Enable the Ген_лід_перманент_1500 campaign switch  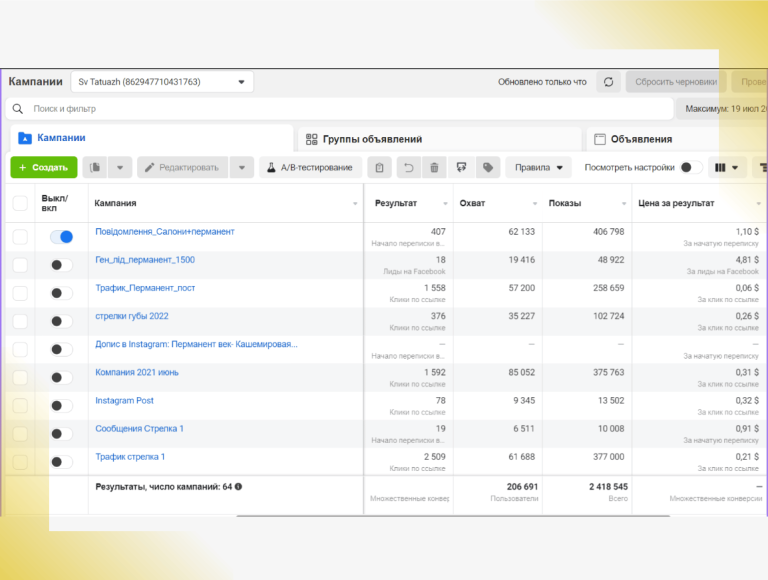62,265
